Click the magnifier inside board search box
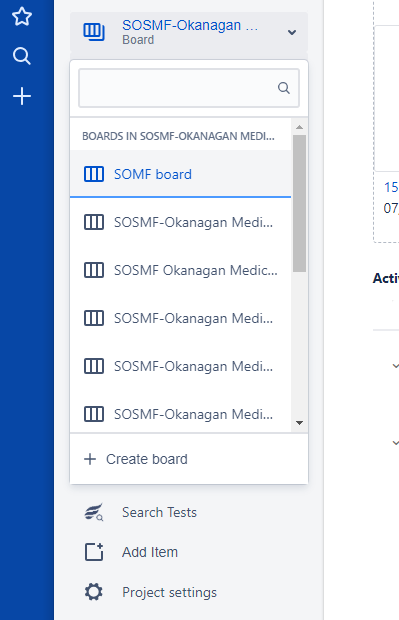Viewport: 399px width, 620px height. (x=284, y=88)
